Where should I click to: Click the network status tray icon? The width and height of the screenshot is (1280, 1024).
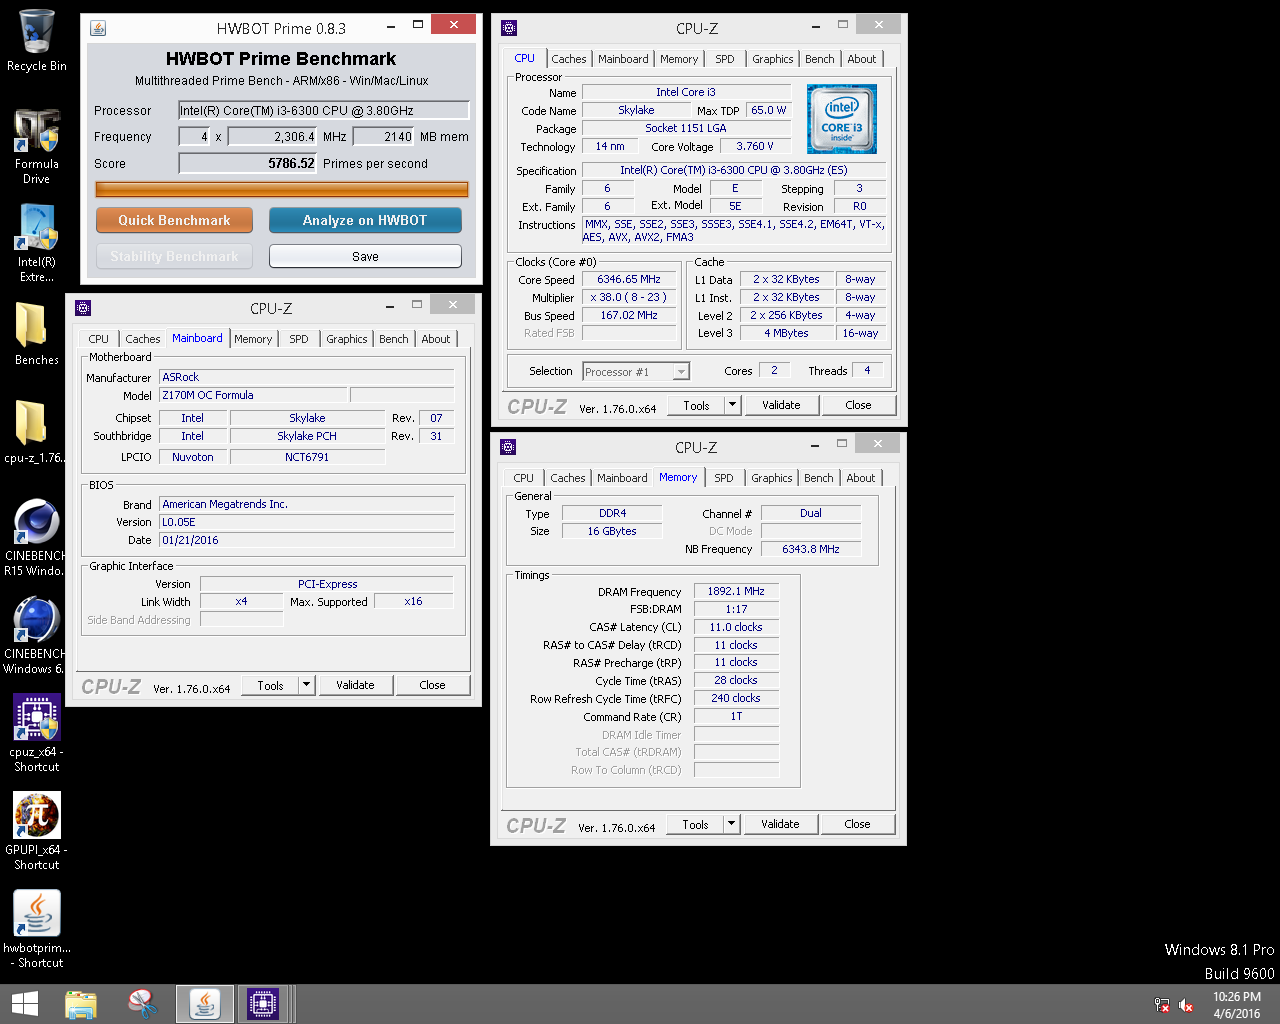coord(1162,1005)
